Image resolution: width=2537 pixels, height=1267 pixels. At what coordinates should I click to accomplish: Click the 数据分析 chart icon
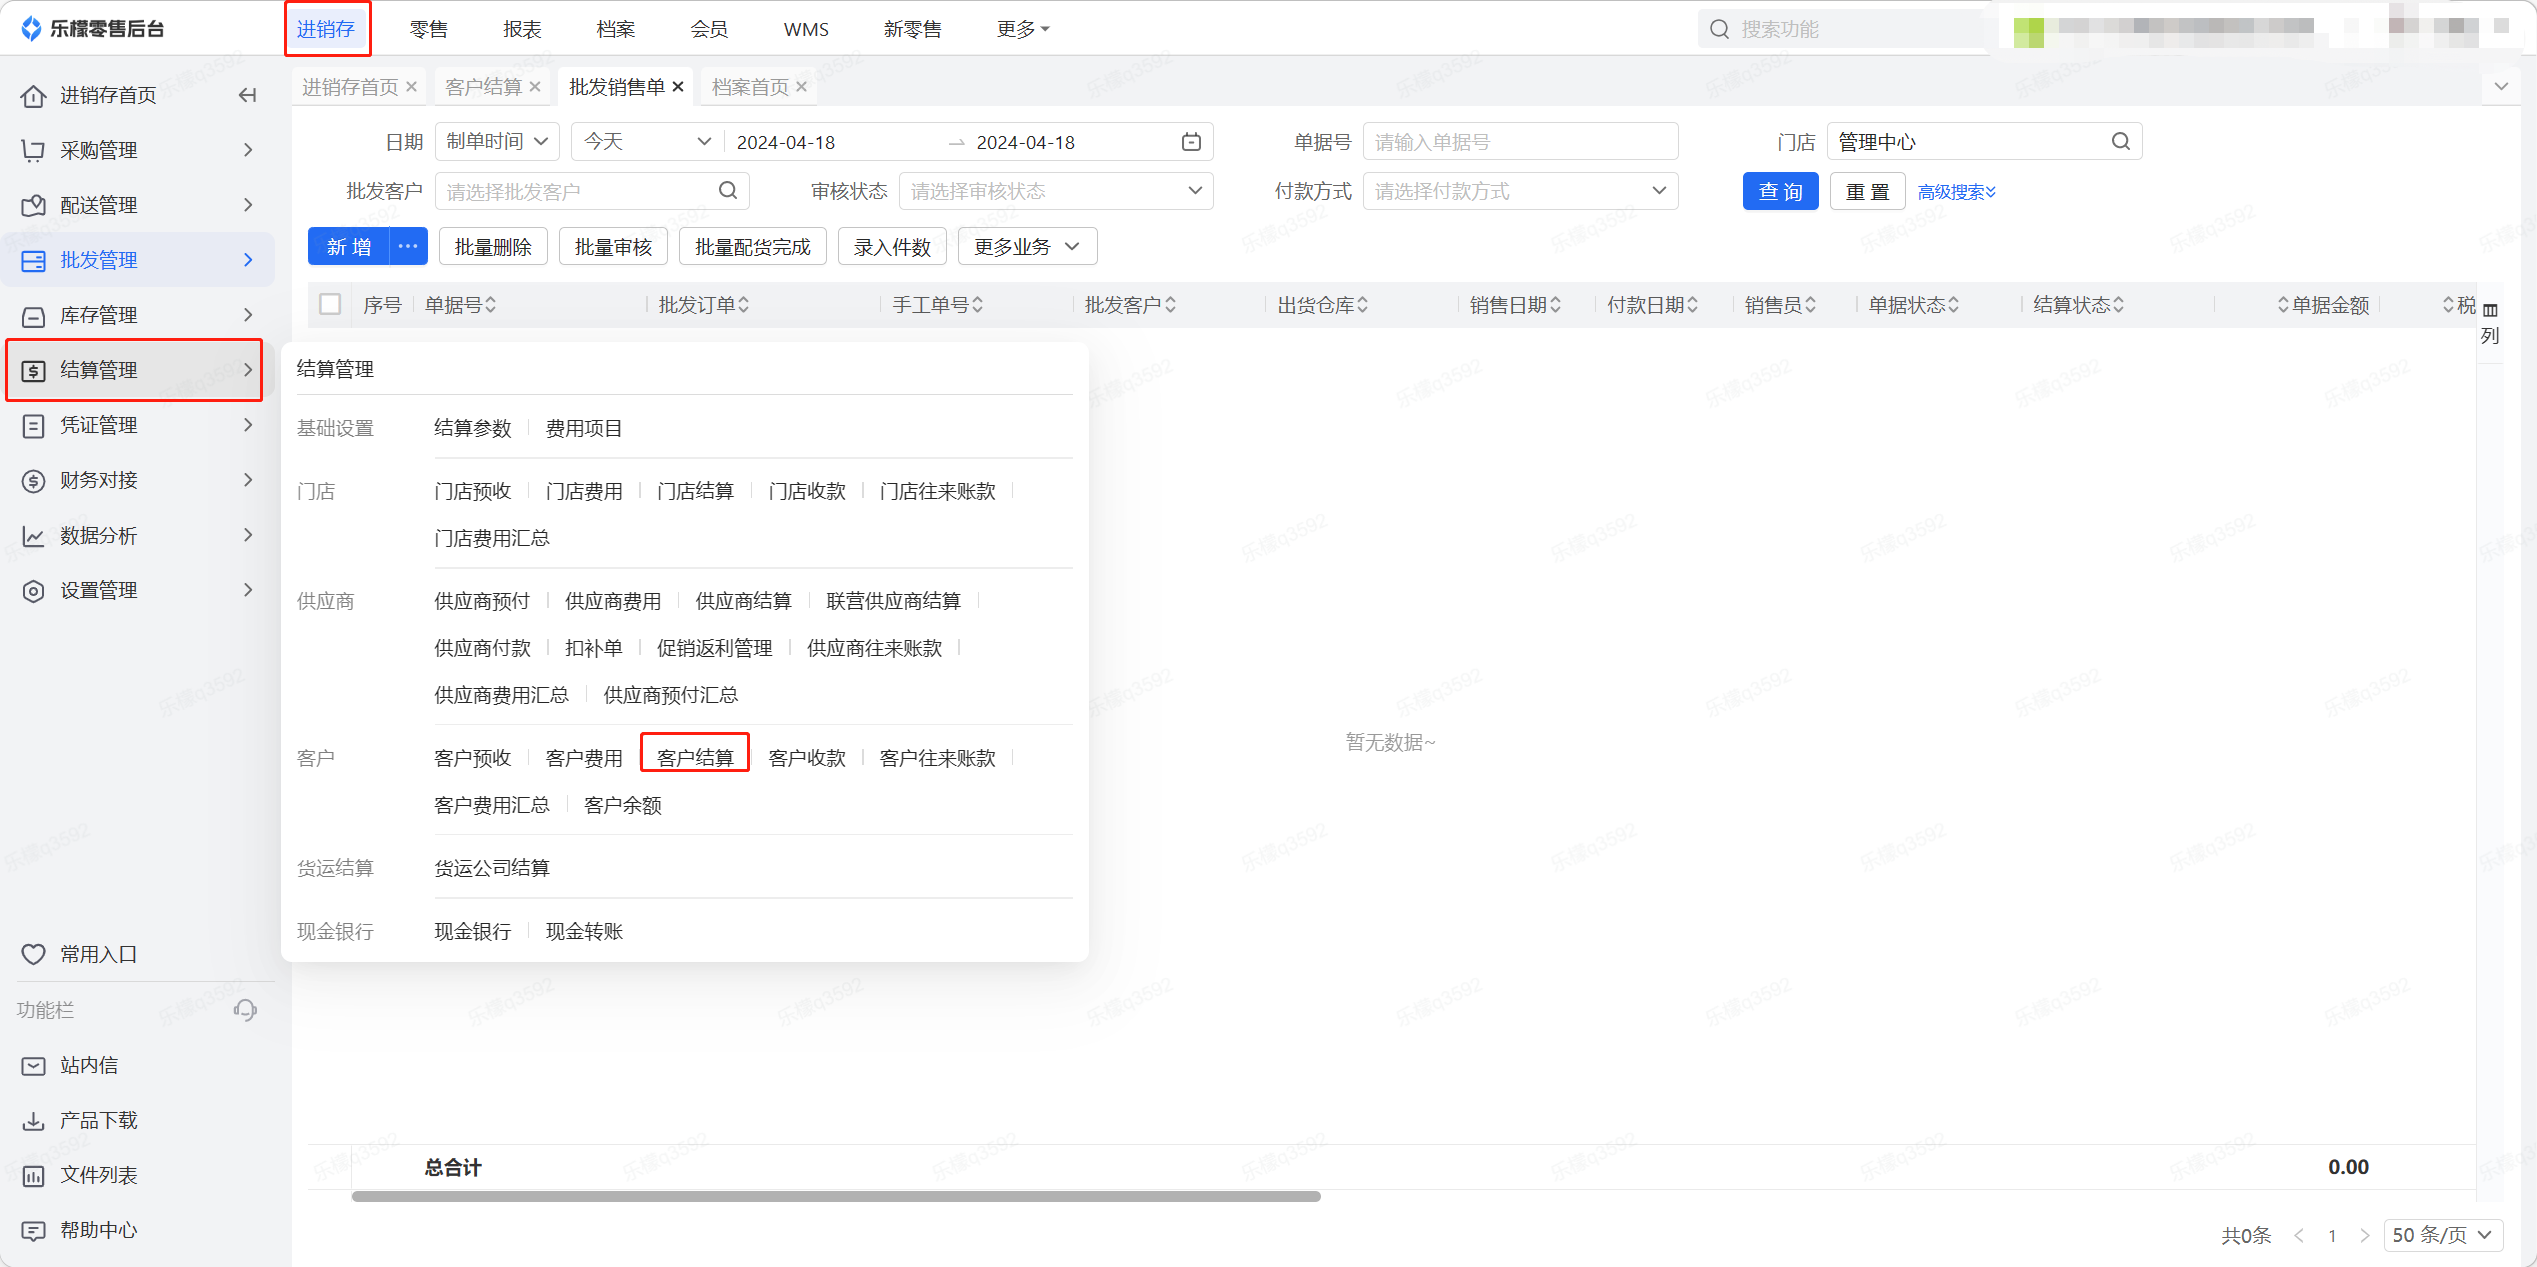(33, 536)
